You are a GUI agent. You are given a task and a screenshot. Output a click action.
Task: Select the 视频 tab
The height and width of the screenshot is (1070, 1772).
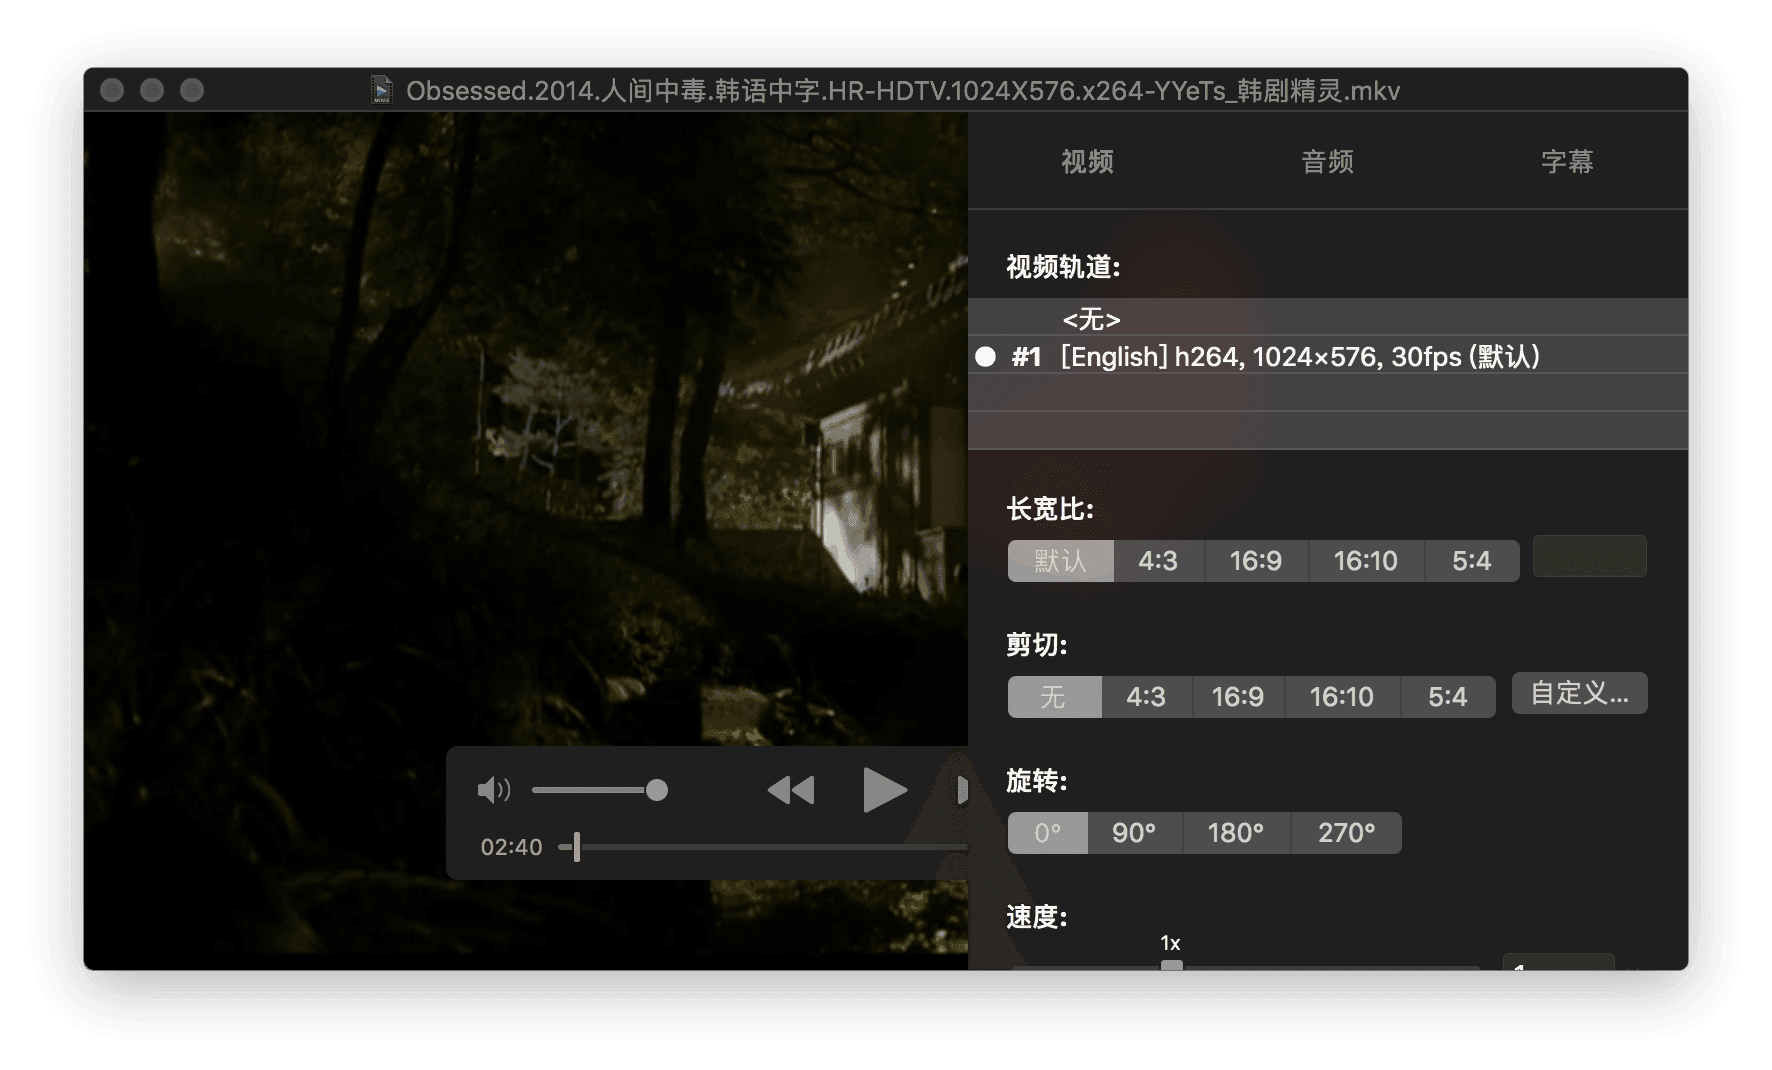[x=1087, y=161]
